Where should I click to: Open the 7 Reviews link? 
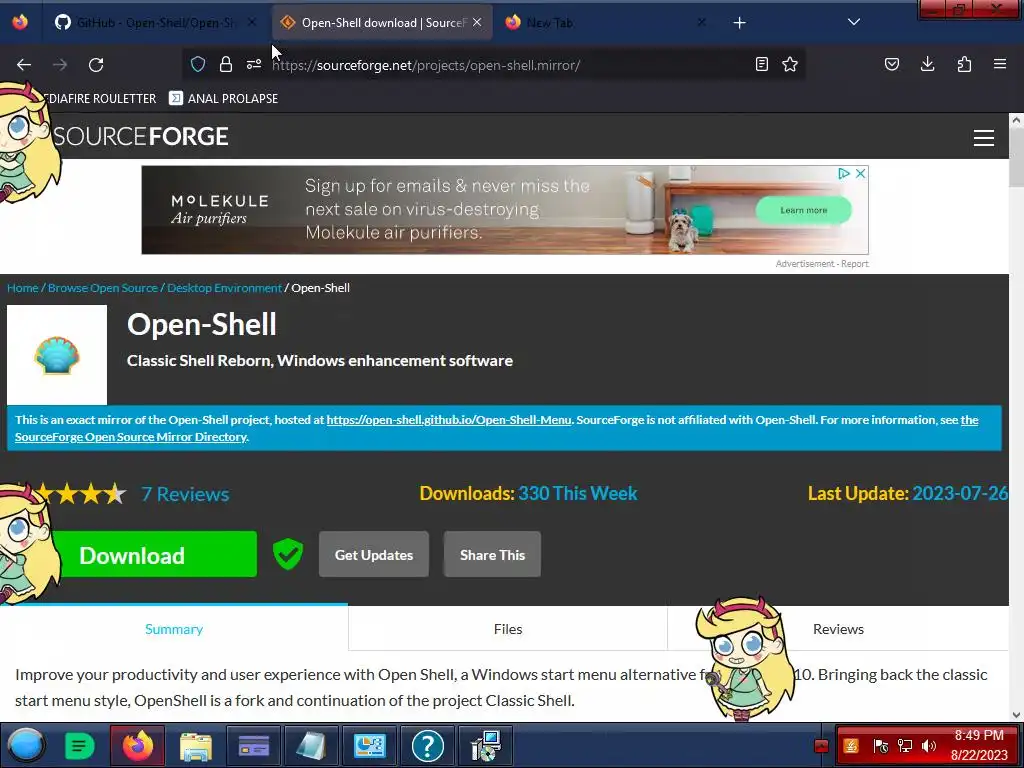point(185,494)
